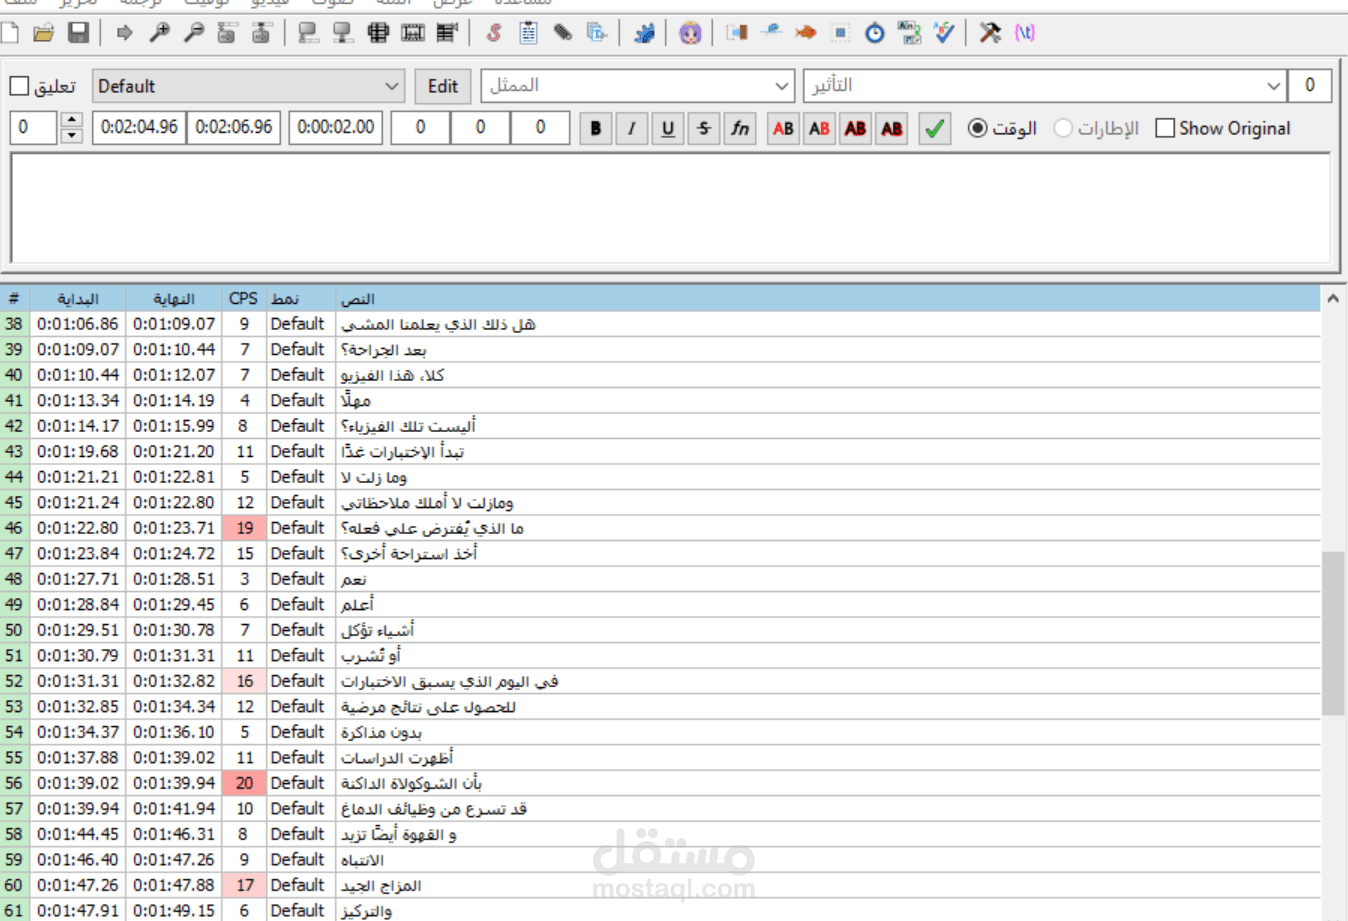This screenshot has width=1348, height=921.
Task: Pick the secondary color AB swatch
Action: pyautogui.click(x=819, y=128)
